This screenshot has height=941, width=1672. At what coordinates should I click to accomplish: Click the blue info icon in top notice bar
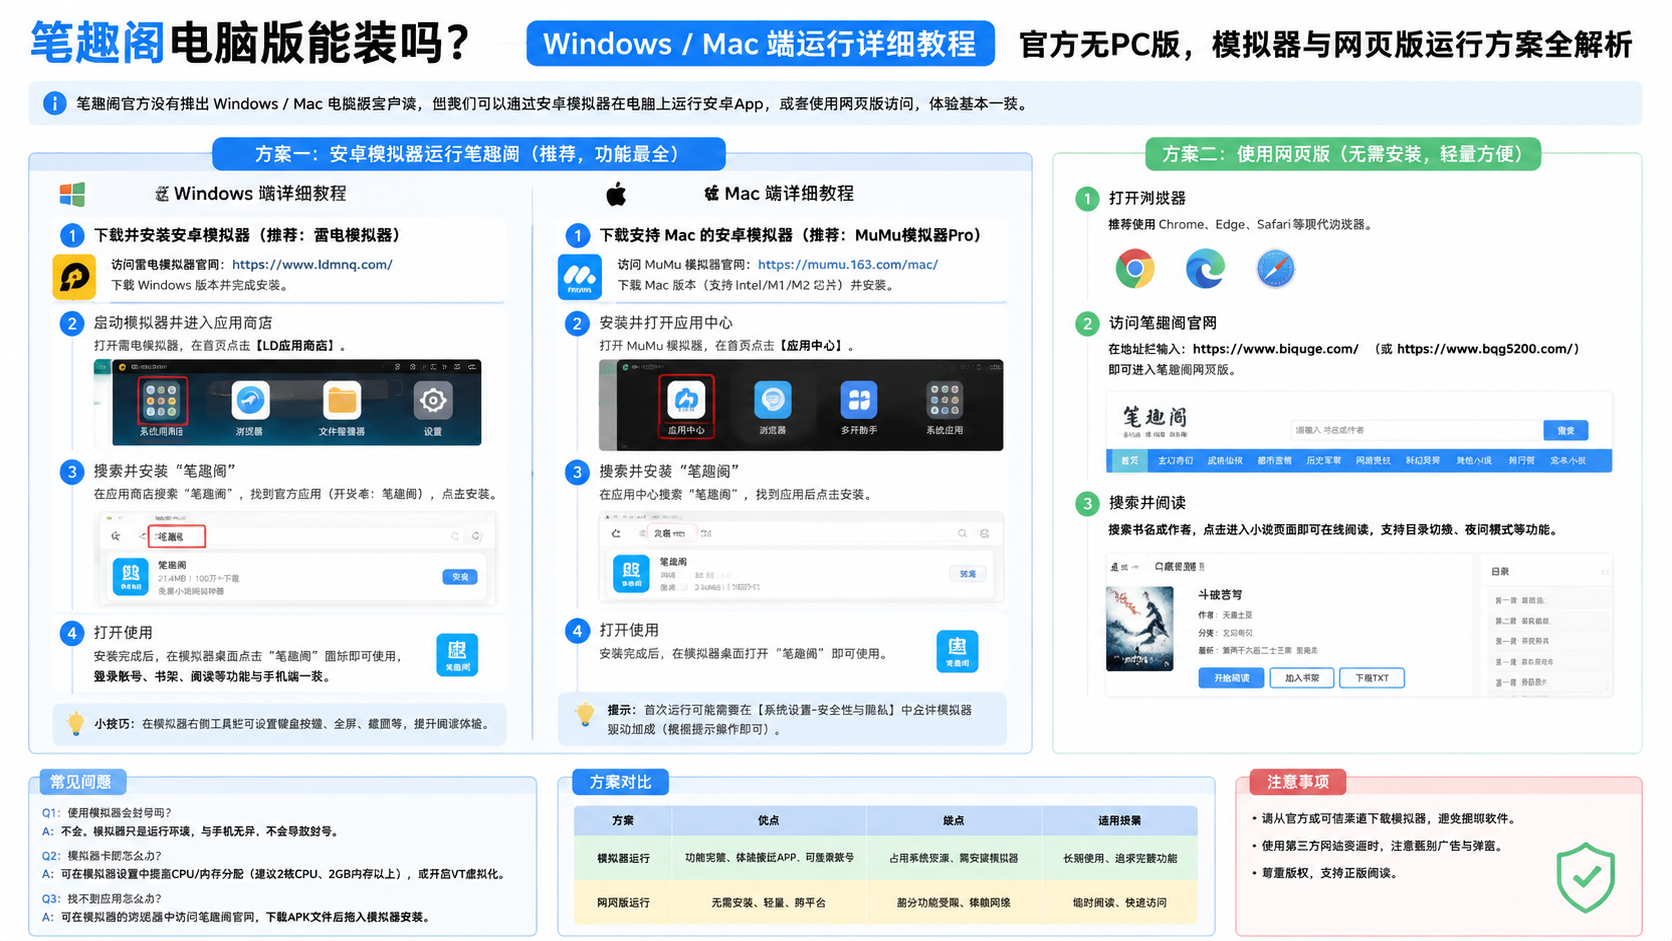tap(55, 103)
